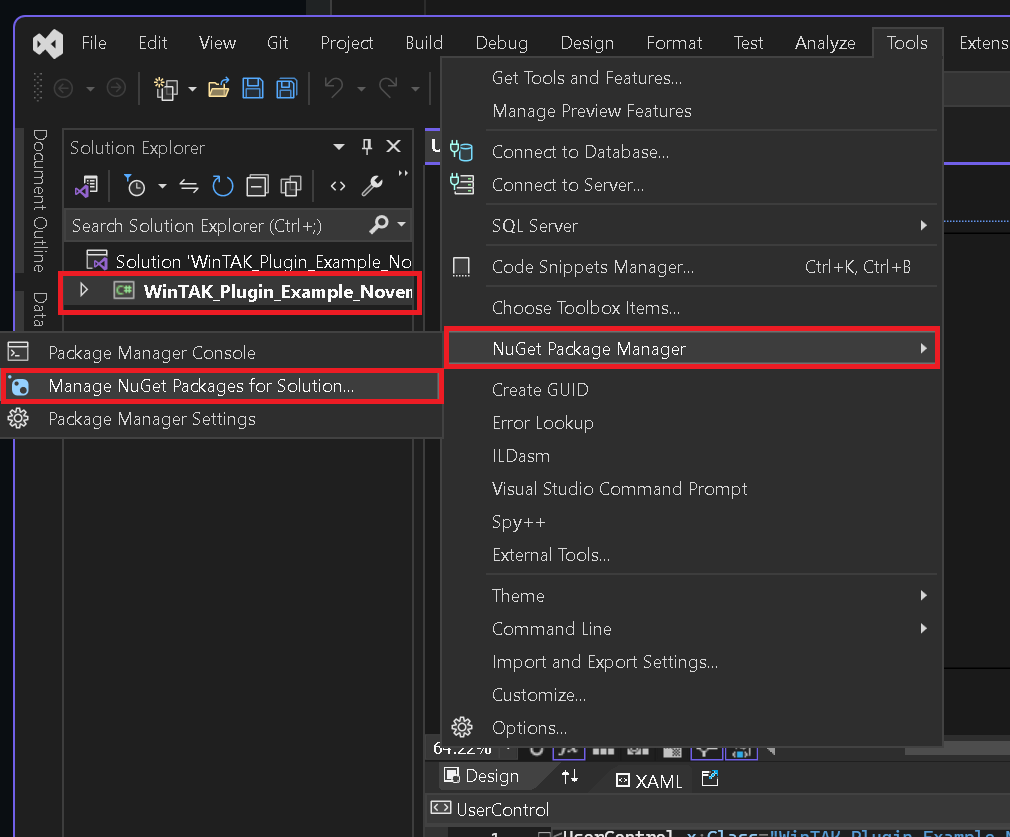The height and width of the screenshot is (837, 1010).
Task: Click the Options gear icon in Tools menu
Action: pyautogui.click(x=461, y=727)
